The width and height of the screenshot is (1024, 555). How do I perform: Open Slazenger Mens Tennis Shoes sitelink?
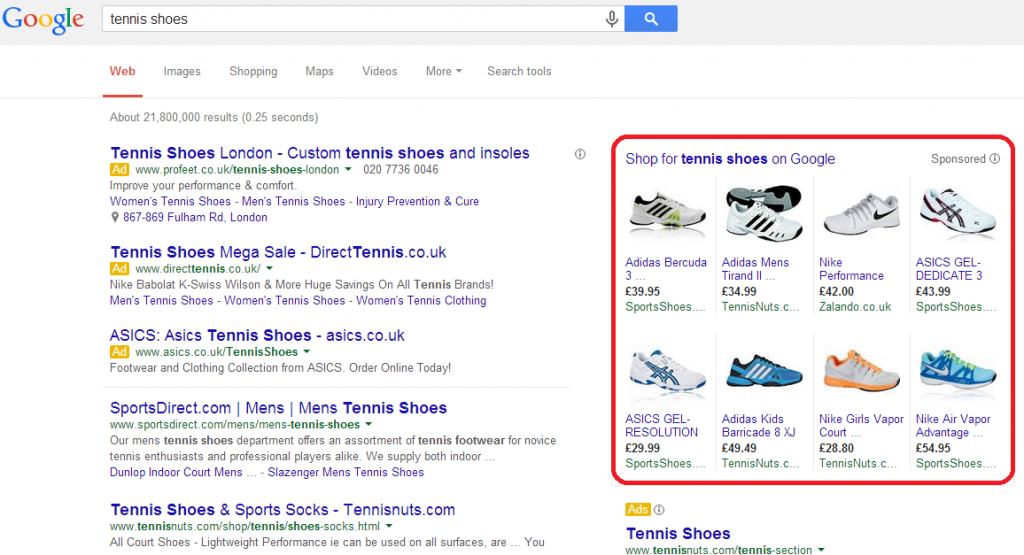(x=345, y=472)
